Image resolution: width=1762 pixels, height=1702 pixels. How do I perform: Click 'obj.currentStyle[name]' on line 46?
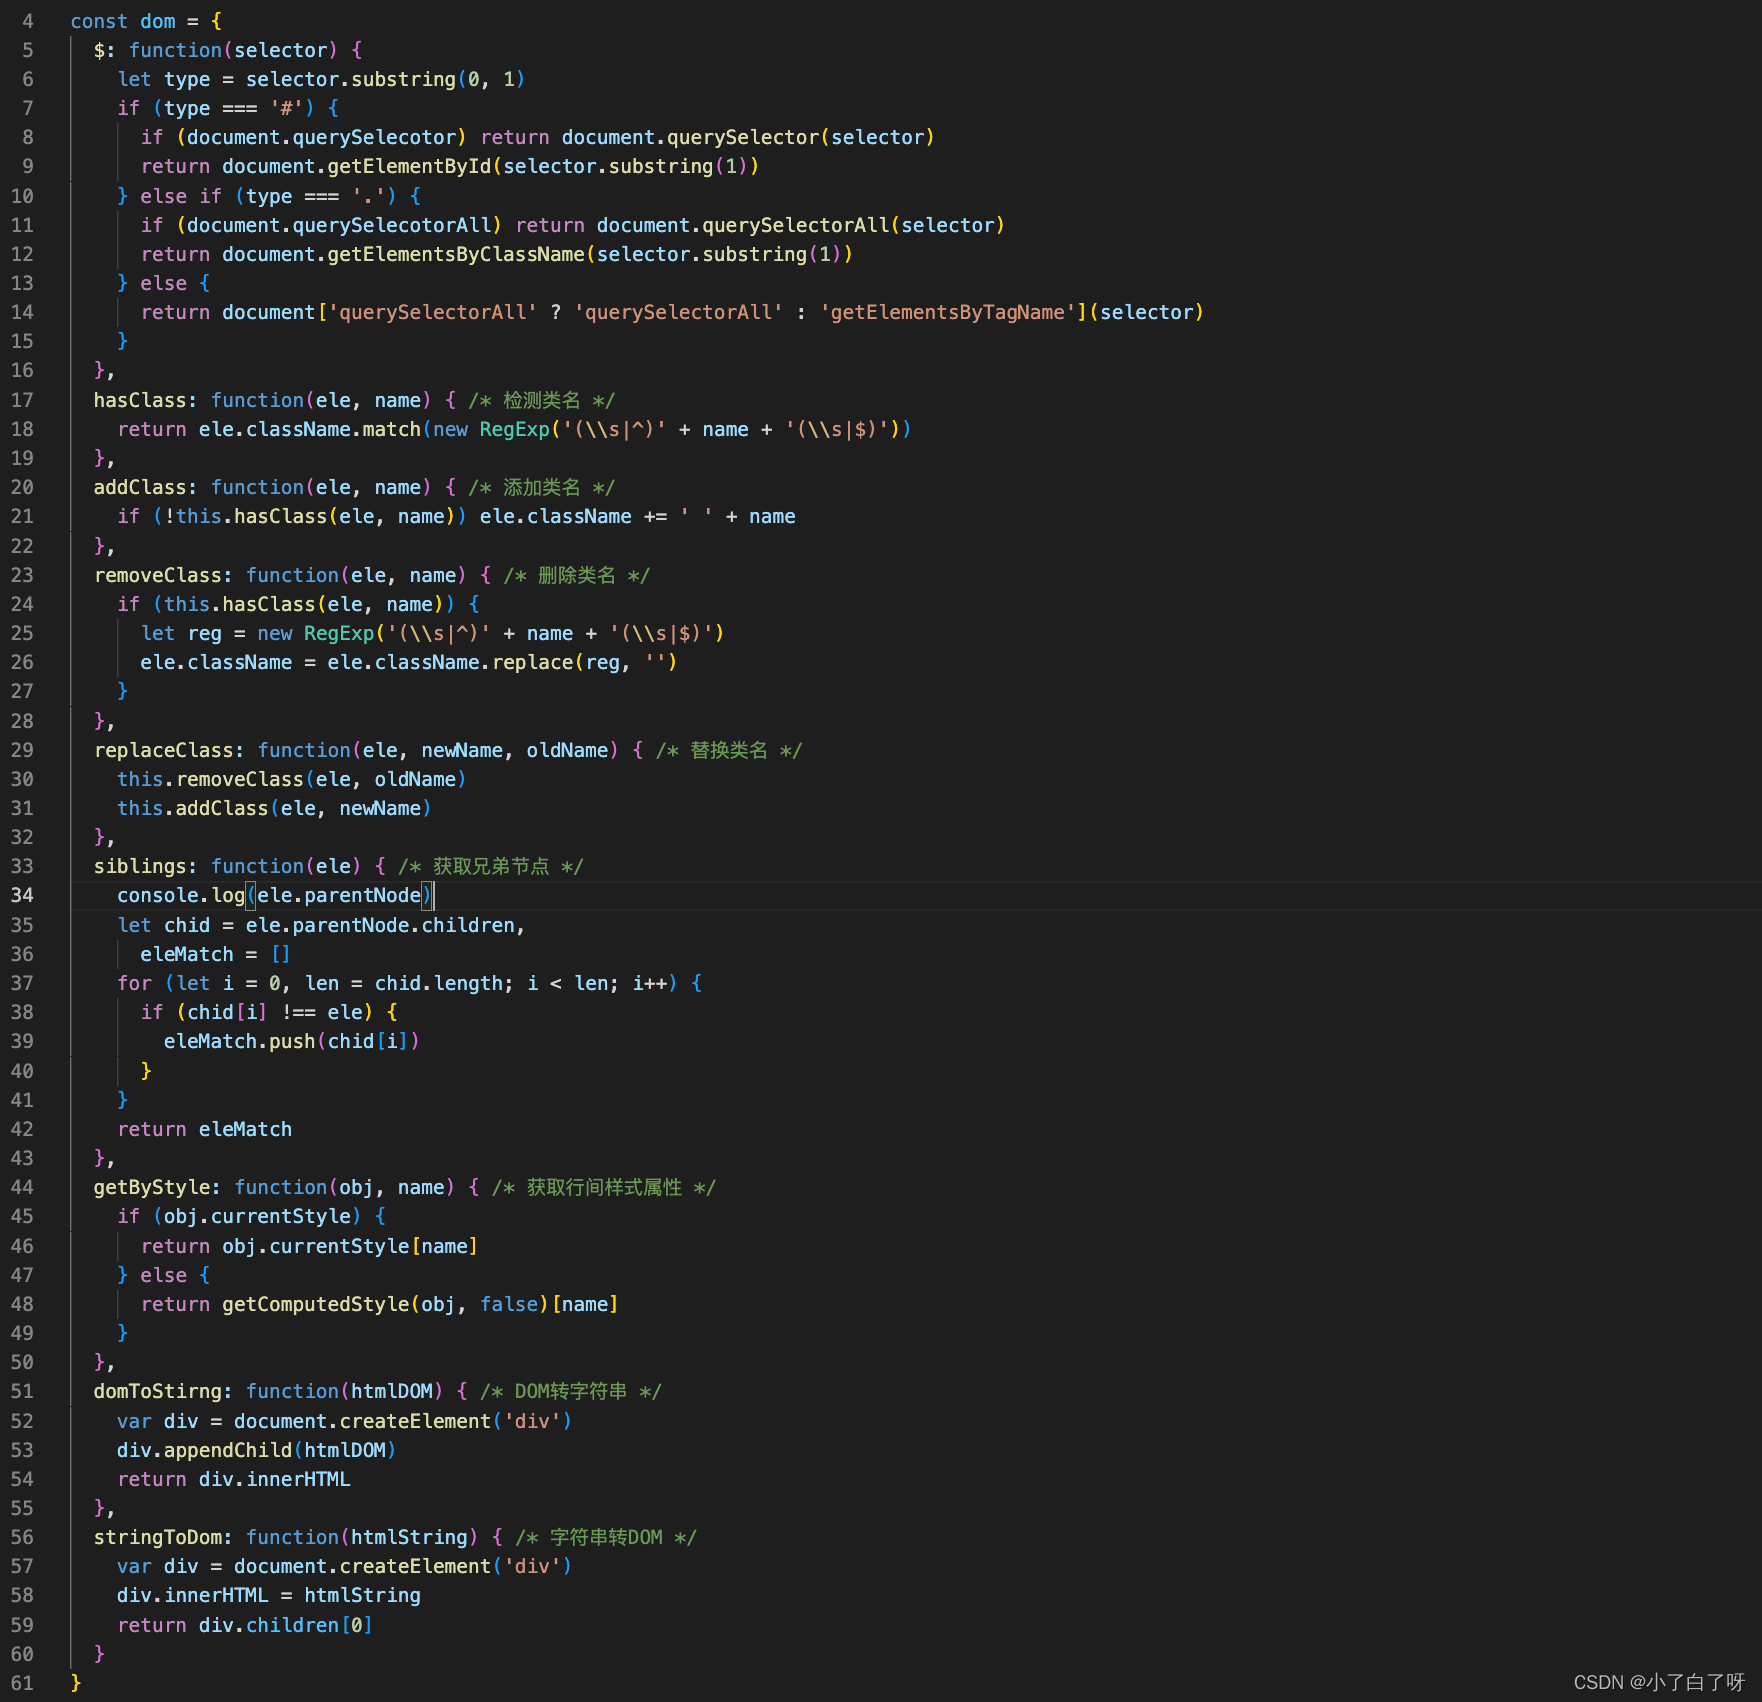point(350,1246)
